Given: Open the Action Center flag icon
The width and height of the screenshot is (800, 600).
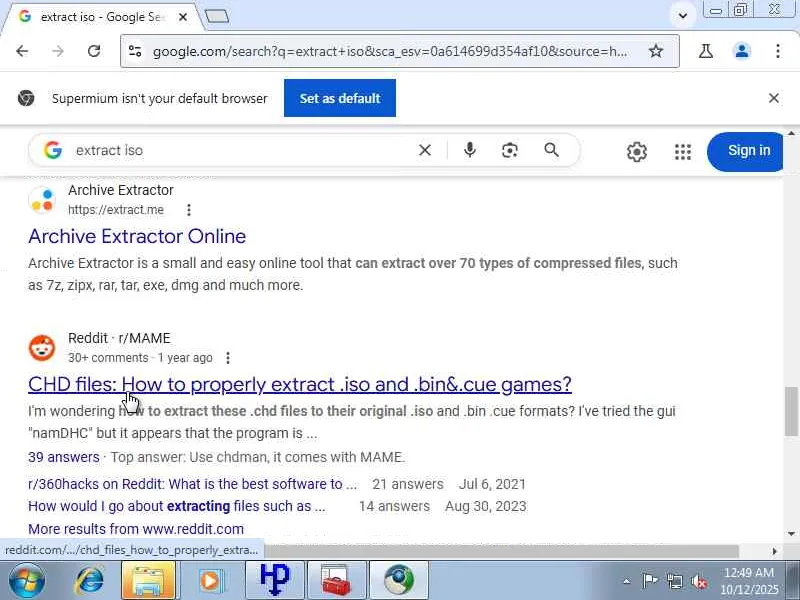Looking at the screenshot, I should click(x=649, y=581).
